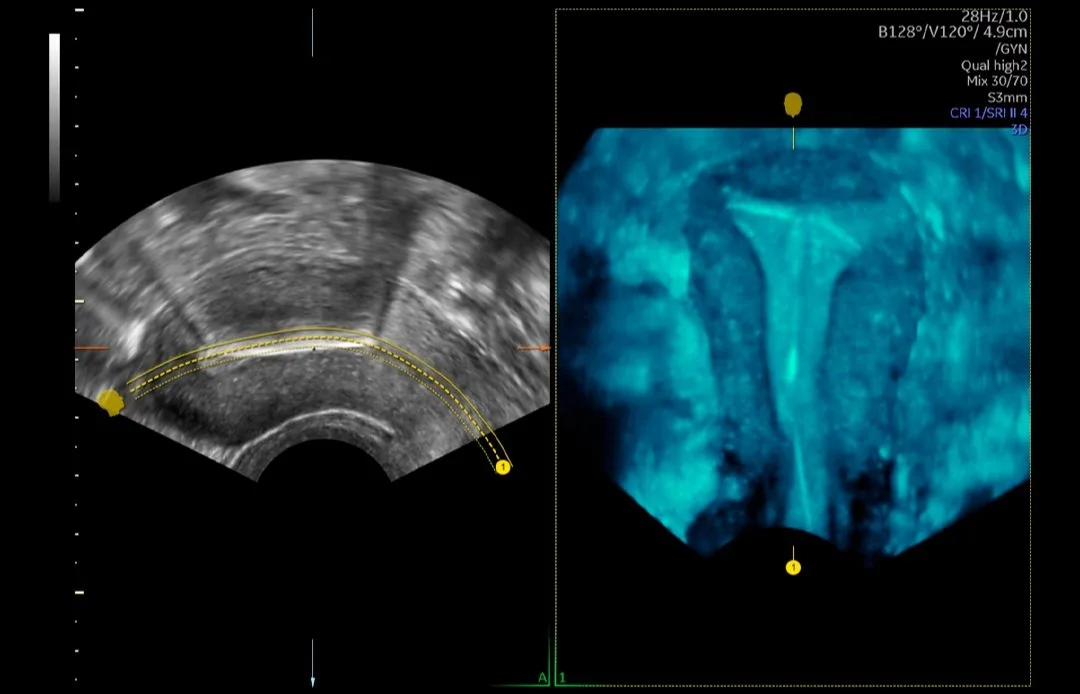
Task: Select the 28Hz/1.0 frame rate readout
Action: coord(995,16)
